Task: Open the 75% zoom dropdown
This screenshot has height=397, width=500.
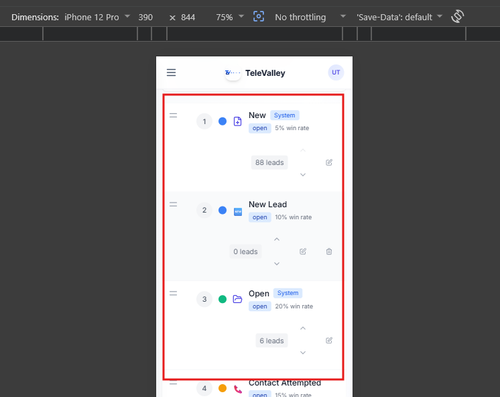Action: [230, 17]
